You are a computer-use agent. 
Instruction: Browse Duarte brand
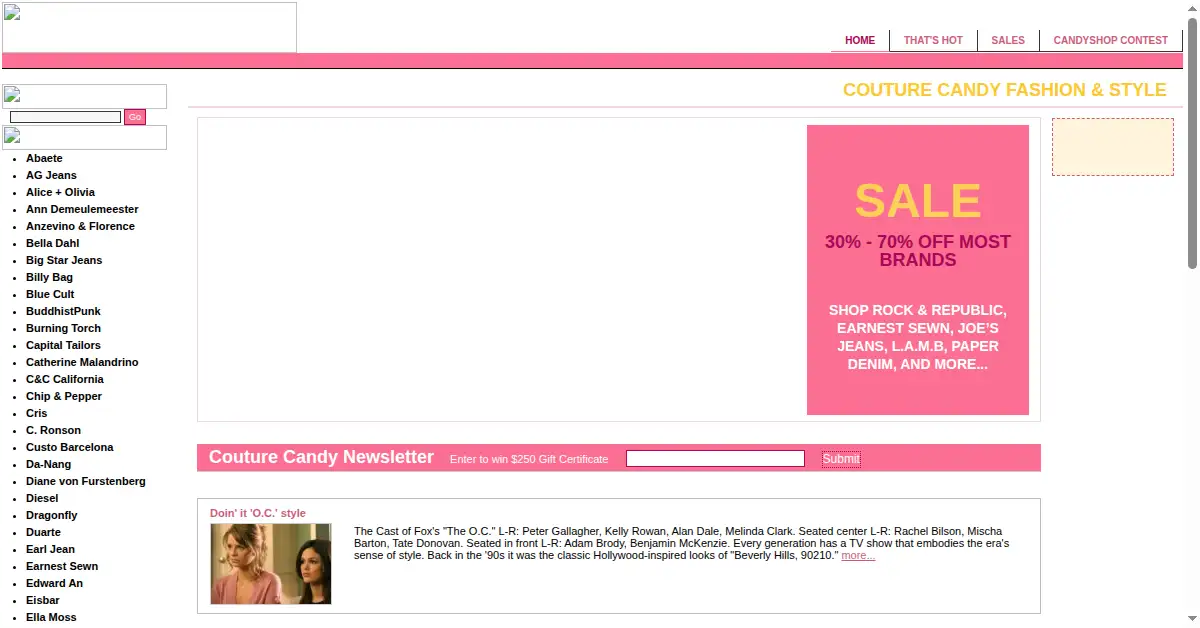pos(43,532)
